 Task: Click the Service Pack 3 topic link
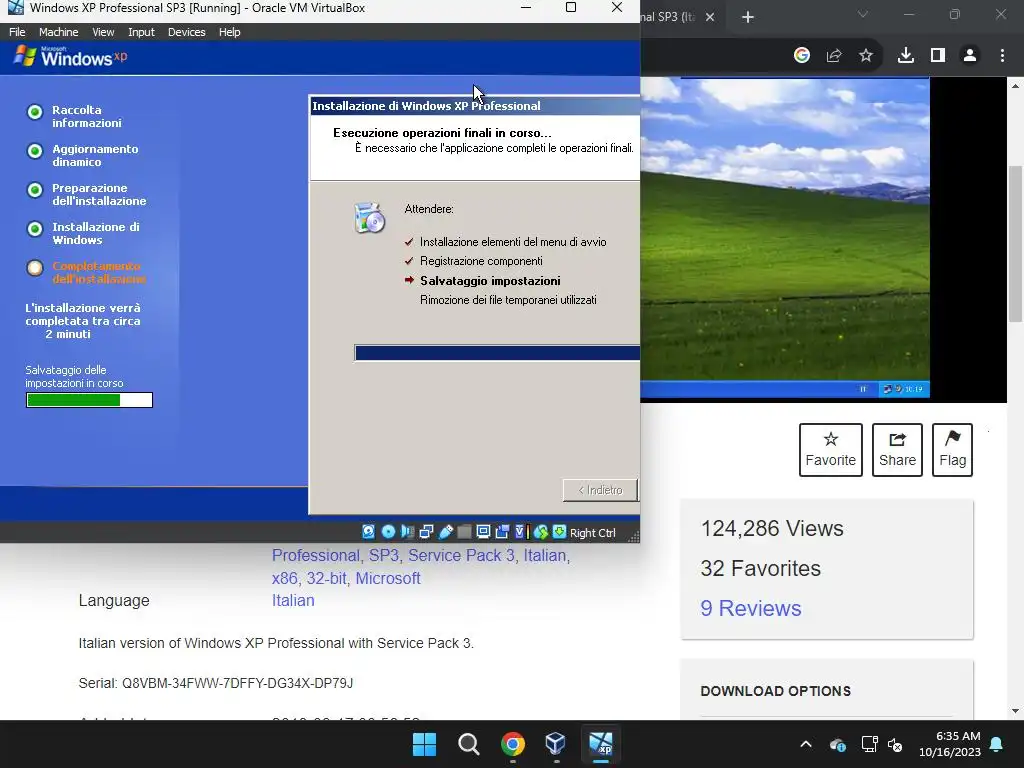pos(461,555)
